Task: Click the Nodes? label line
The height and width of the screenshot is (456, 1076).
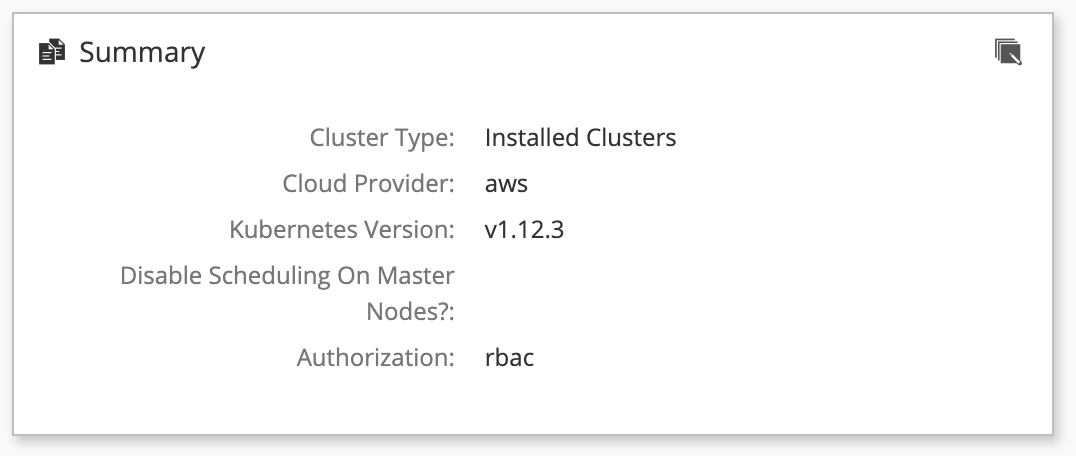Action: tap(410, 311)
